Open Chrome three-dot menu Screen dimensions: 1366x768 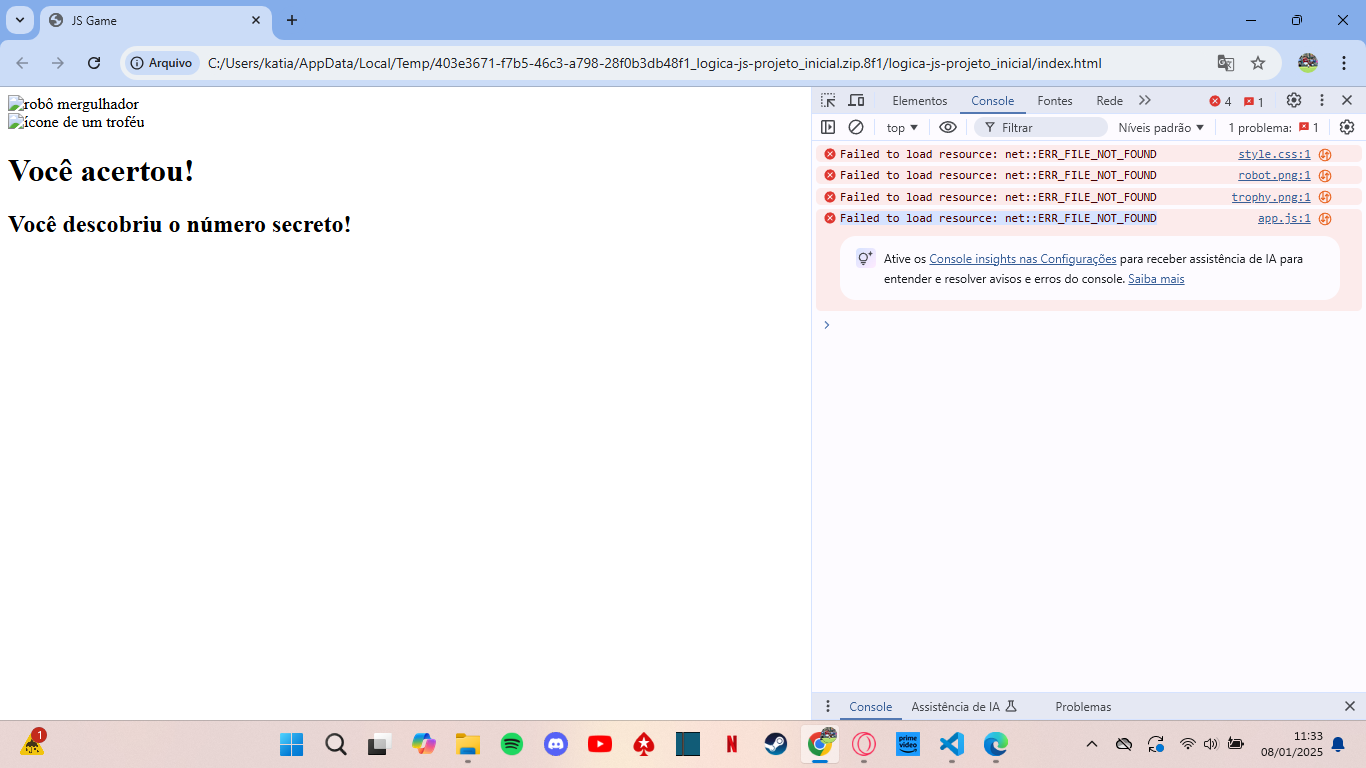1343,63
